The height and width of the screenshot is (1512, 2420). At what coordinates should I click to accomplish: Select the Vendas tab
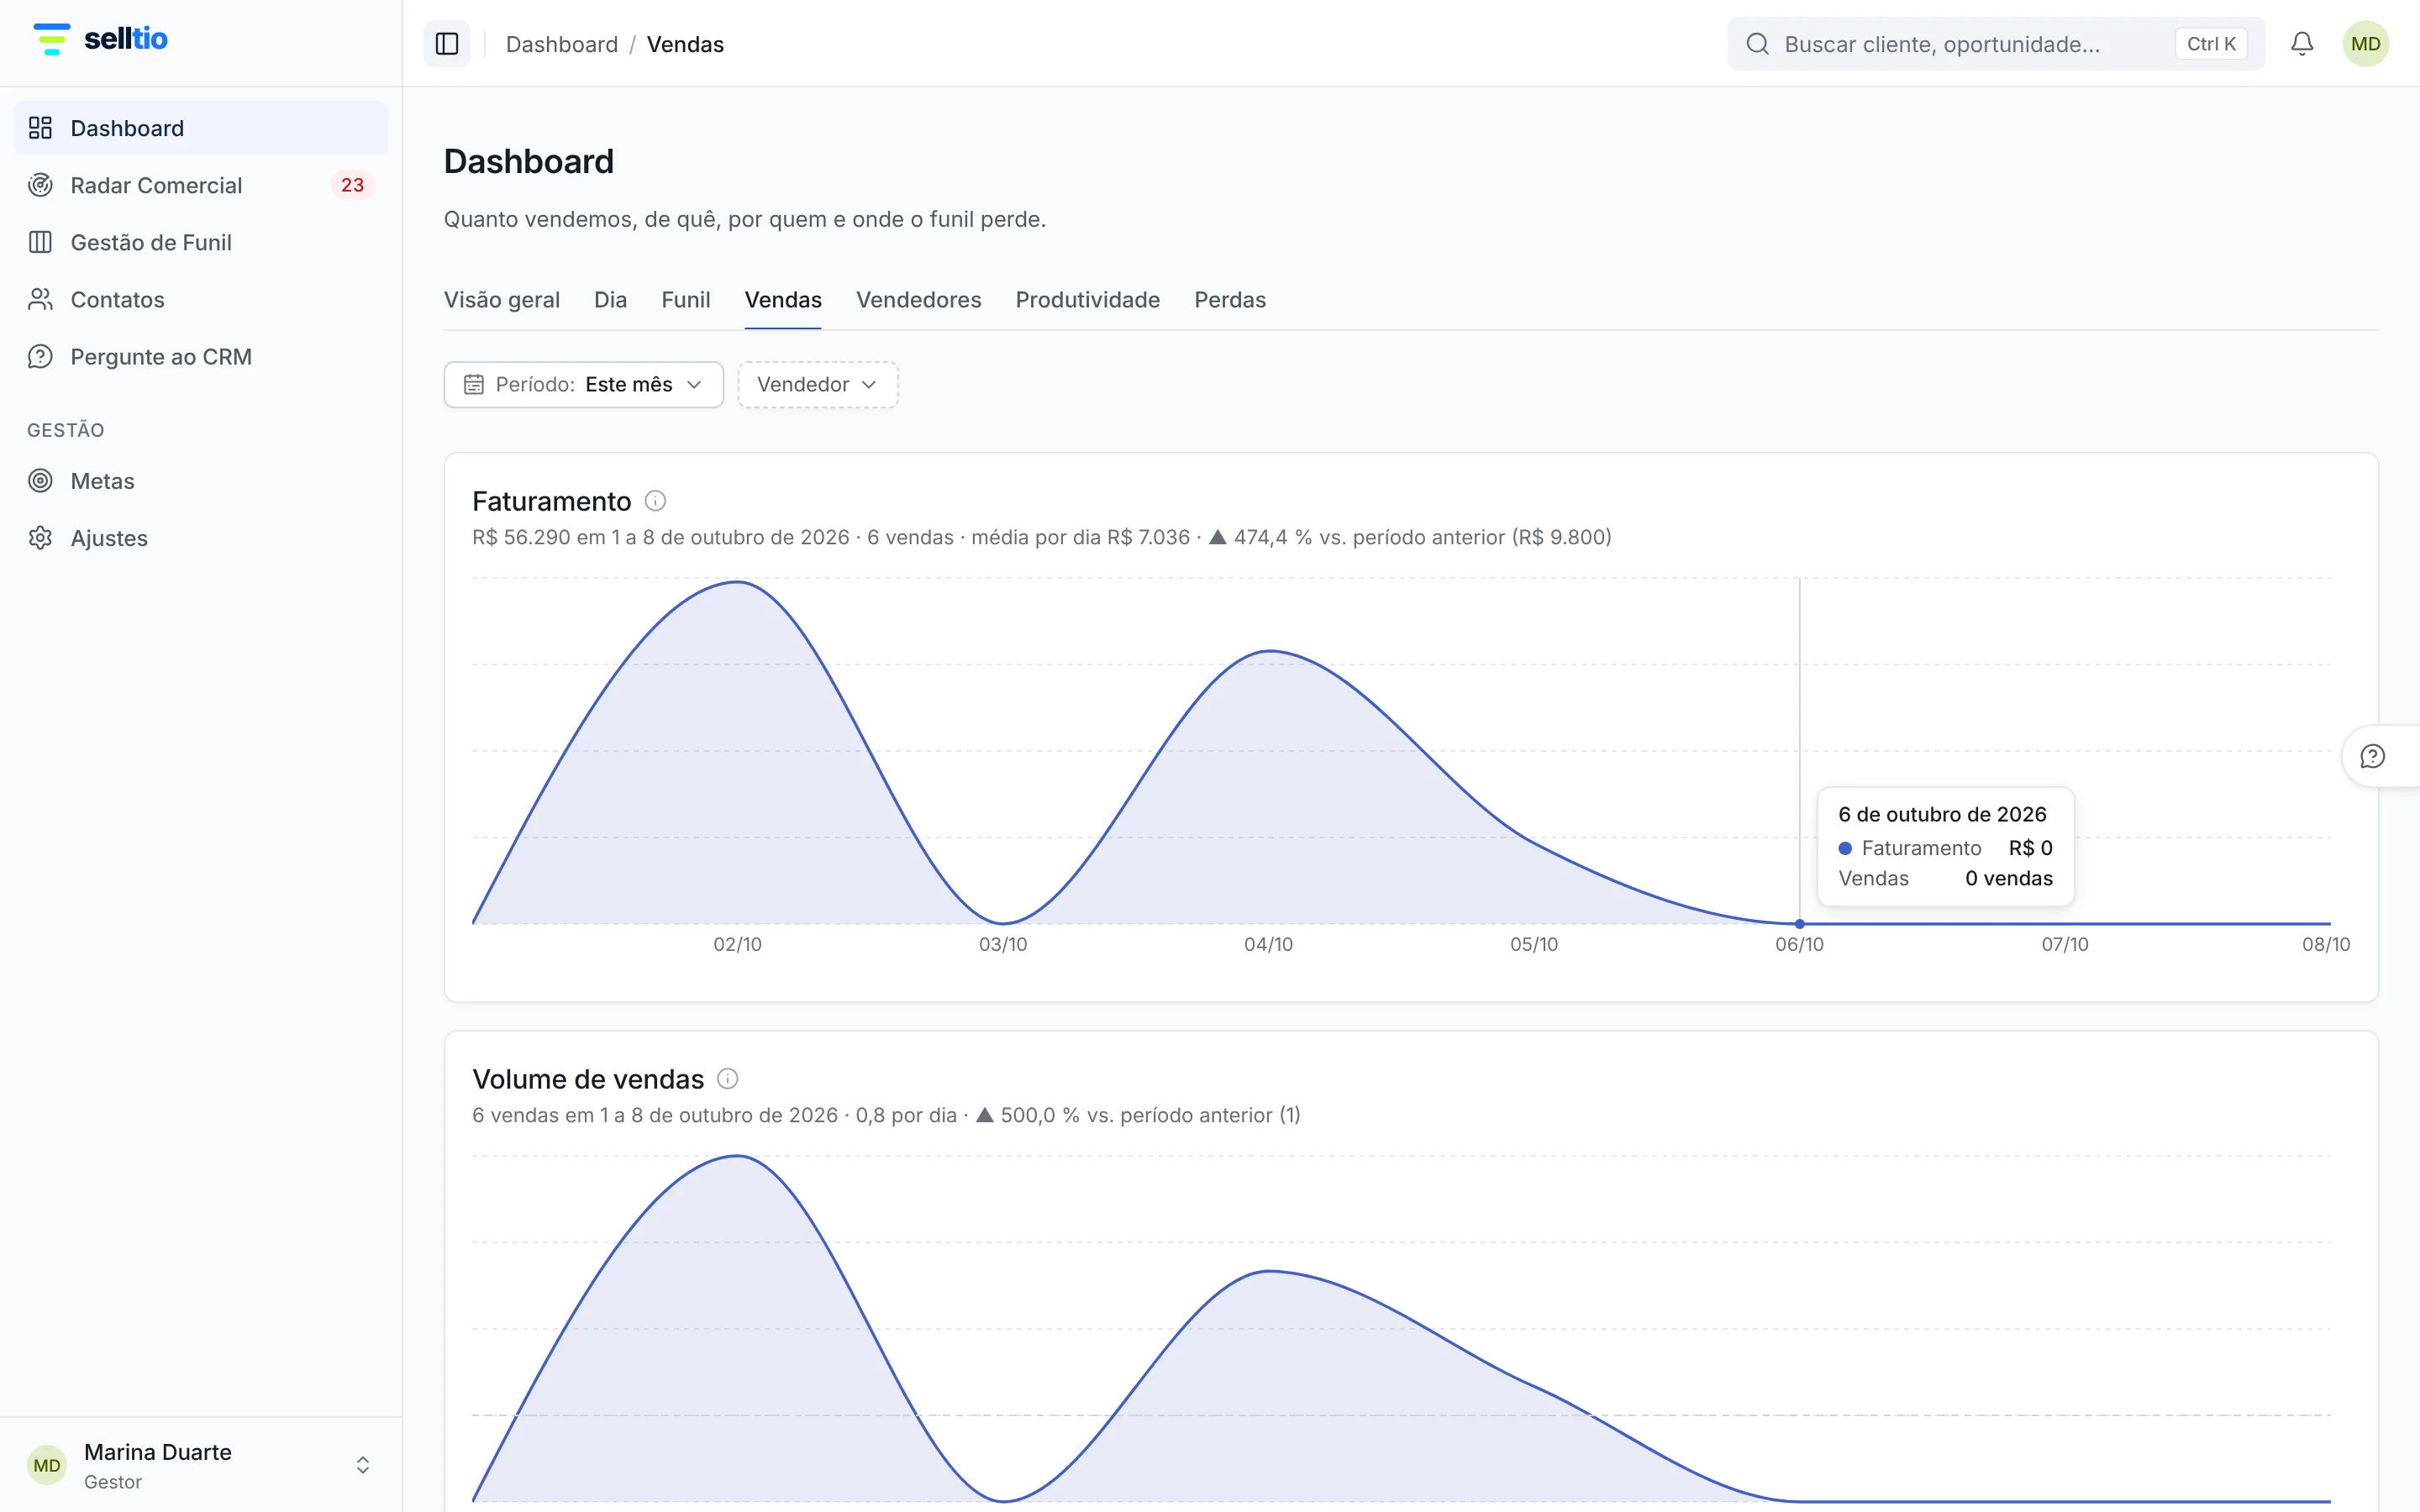783,300
